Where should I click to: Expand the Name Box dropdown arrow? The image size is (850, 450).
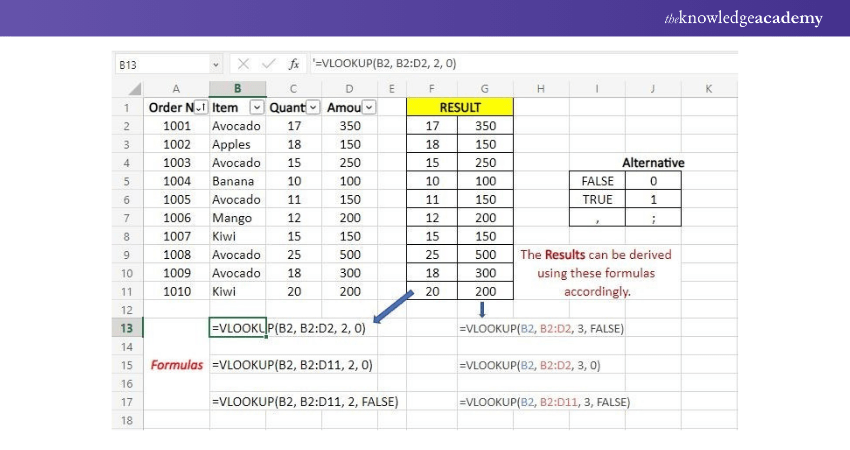coord(216,64)
